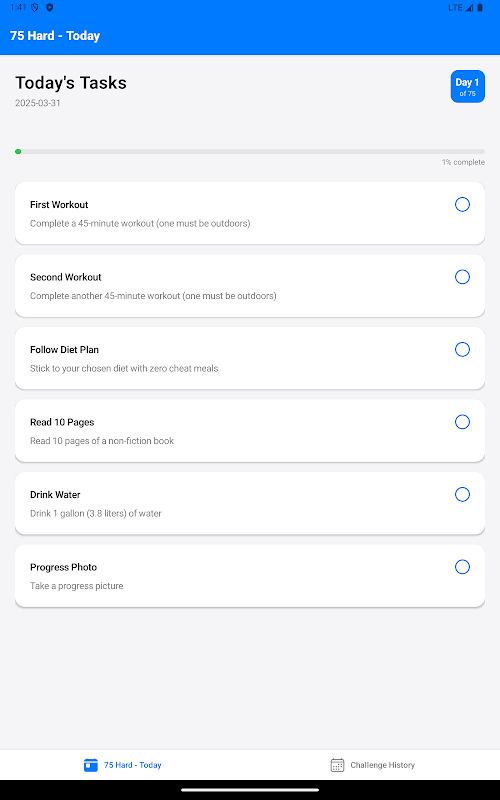Viewport: 500px width, 800px height.
Task: Toggle the Read 10 Pages completion circle
Action: click(x=462, y=422)
